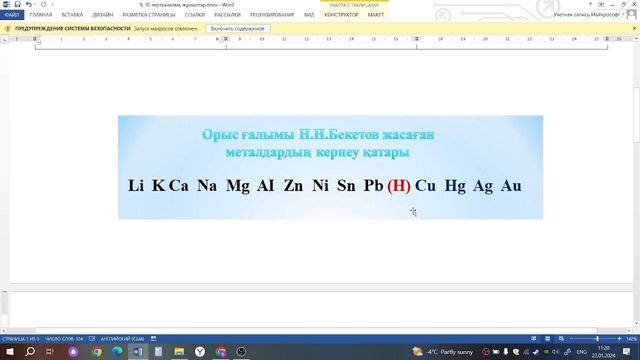The width and height of the screenshot is (640, 360).
Task: Switch to the ГЛАВНАЯ ribbon tab
Action: [x=41, y=15]
